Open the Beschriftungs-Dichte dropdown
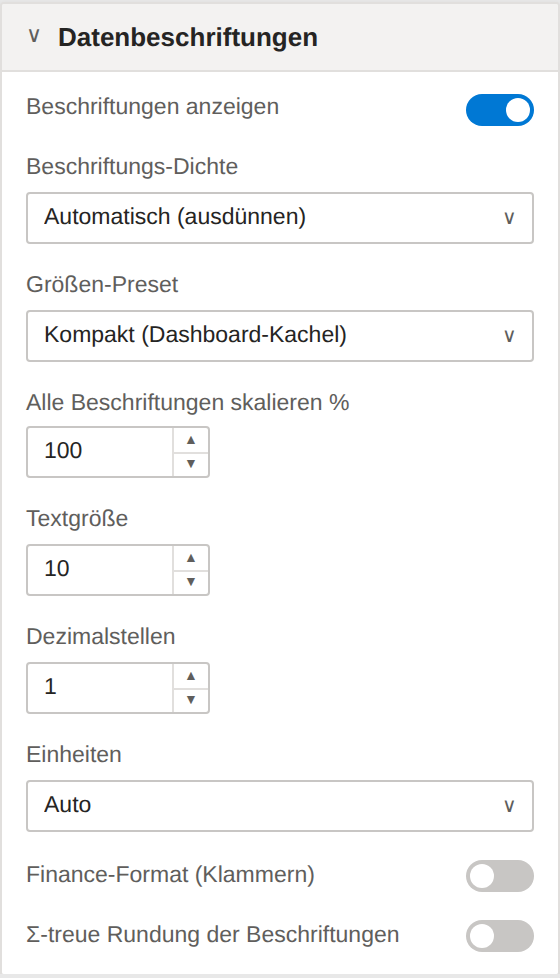This screenshot has height=978, width=560. click(280, 218)
